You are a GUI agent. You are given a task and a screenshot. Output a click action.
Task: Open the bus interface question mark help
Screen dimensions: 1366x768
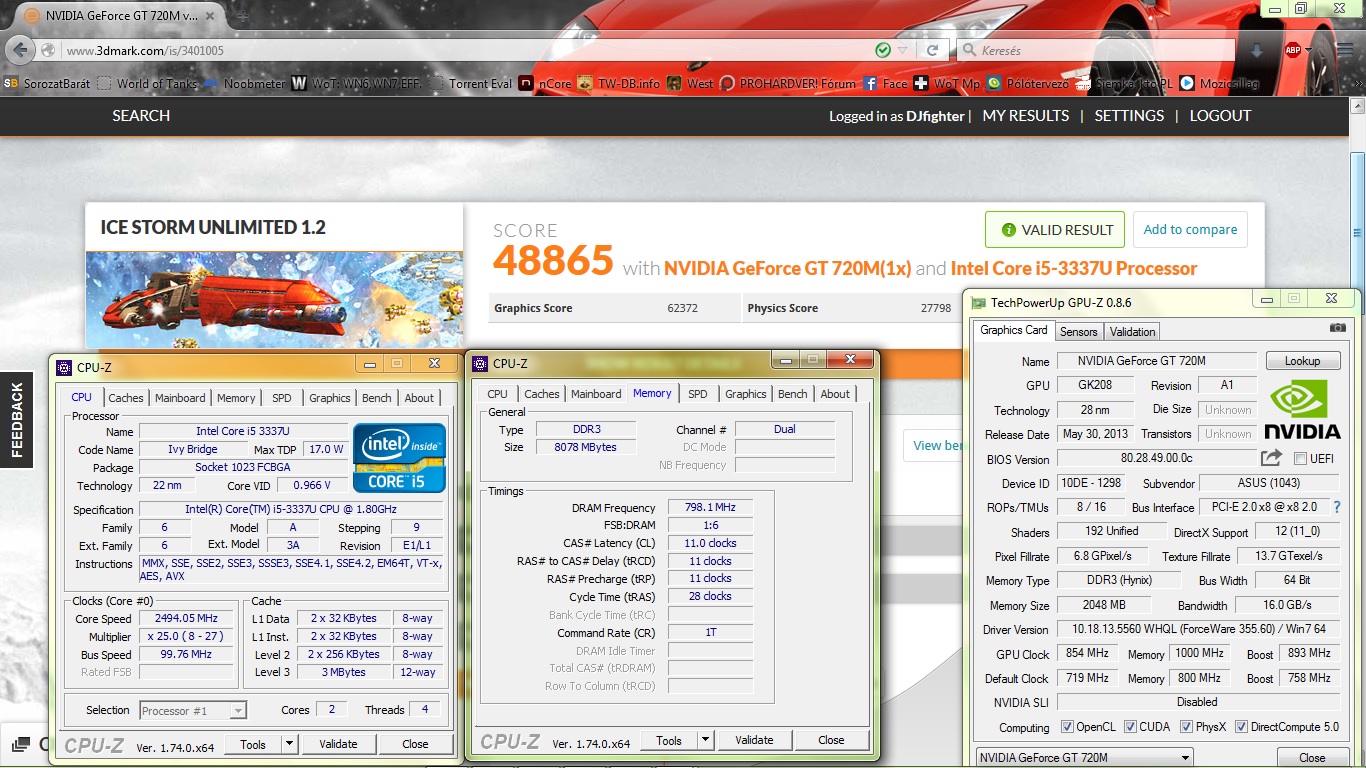(1338, 507)
